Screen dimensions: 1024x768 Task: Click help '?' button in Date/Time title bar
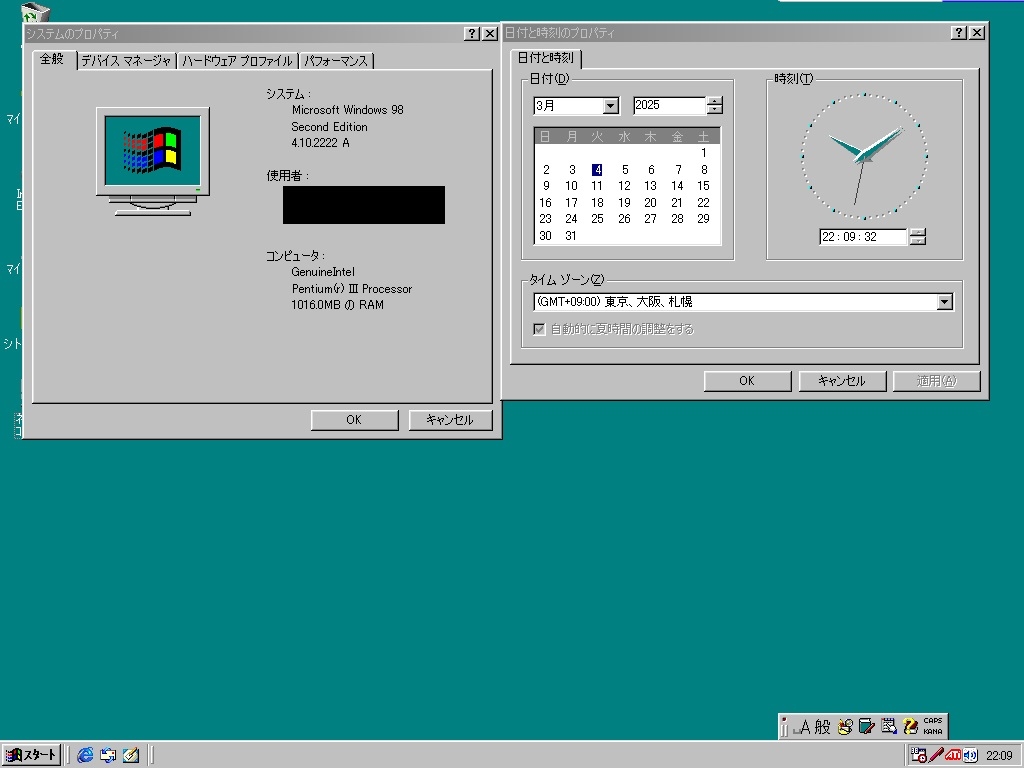959,33
